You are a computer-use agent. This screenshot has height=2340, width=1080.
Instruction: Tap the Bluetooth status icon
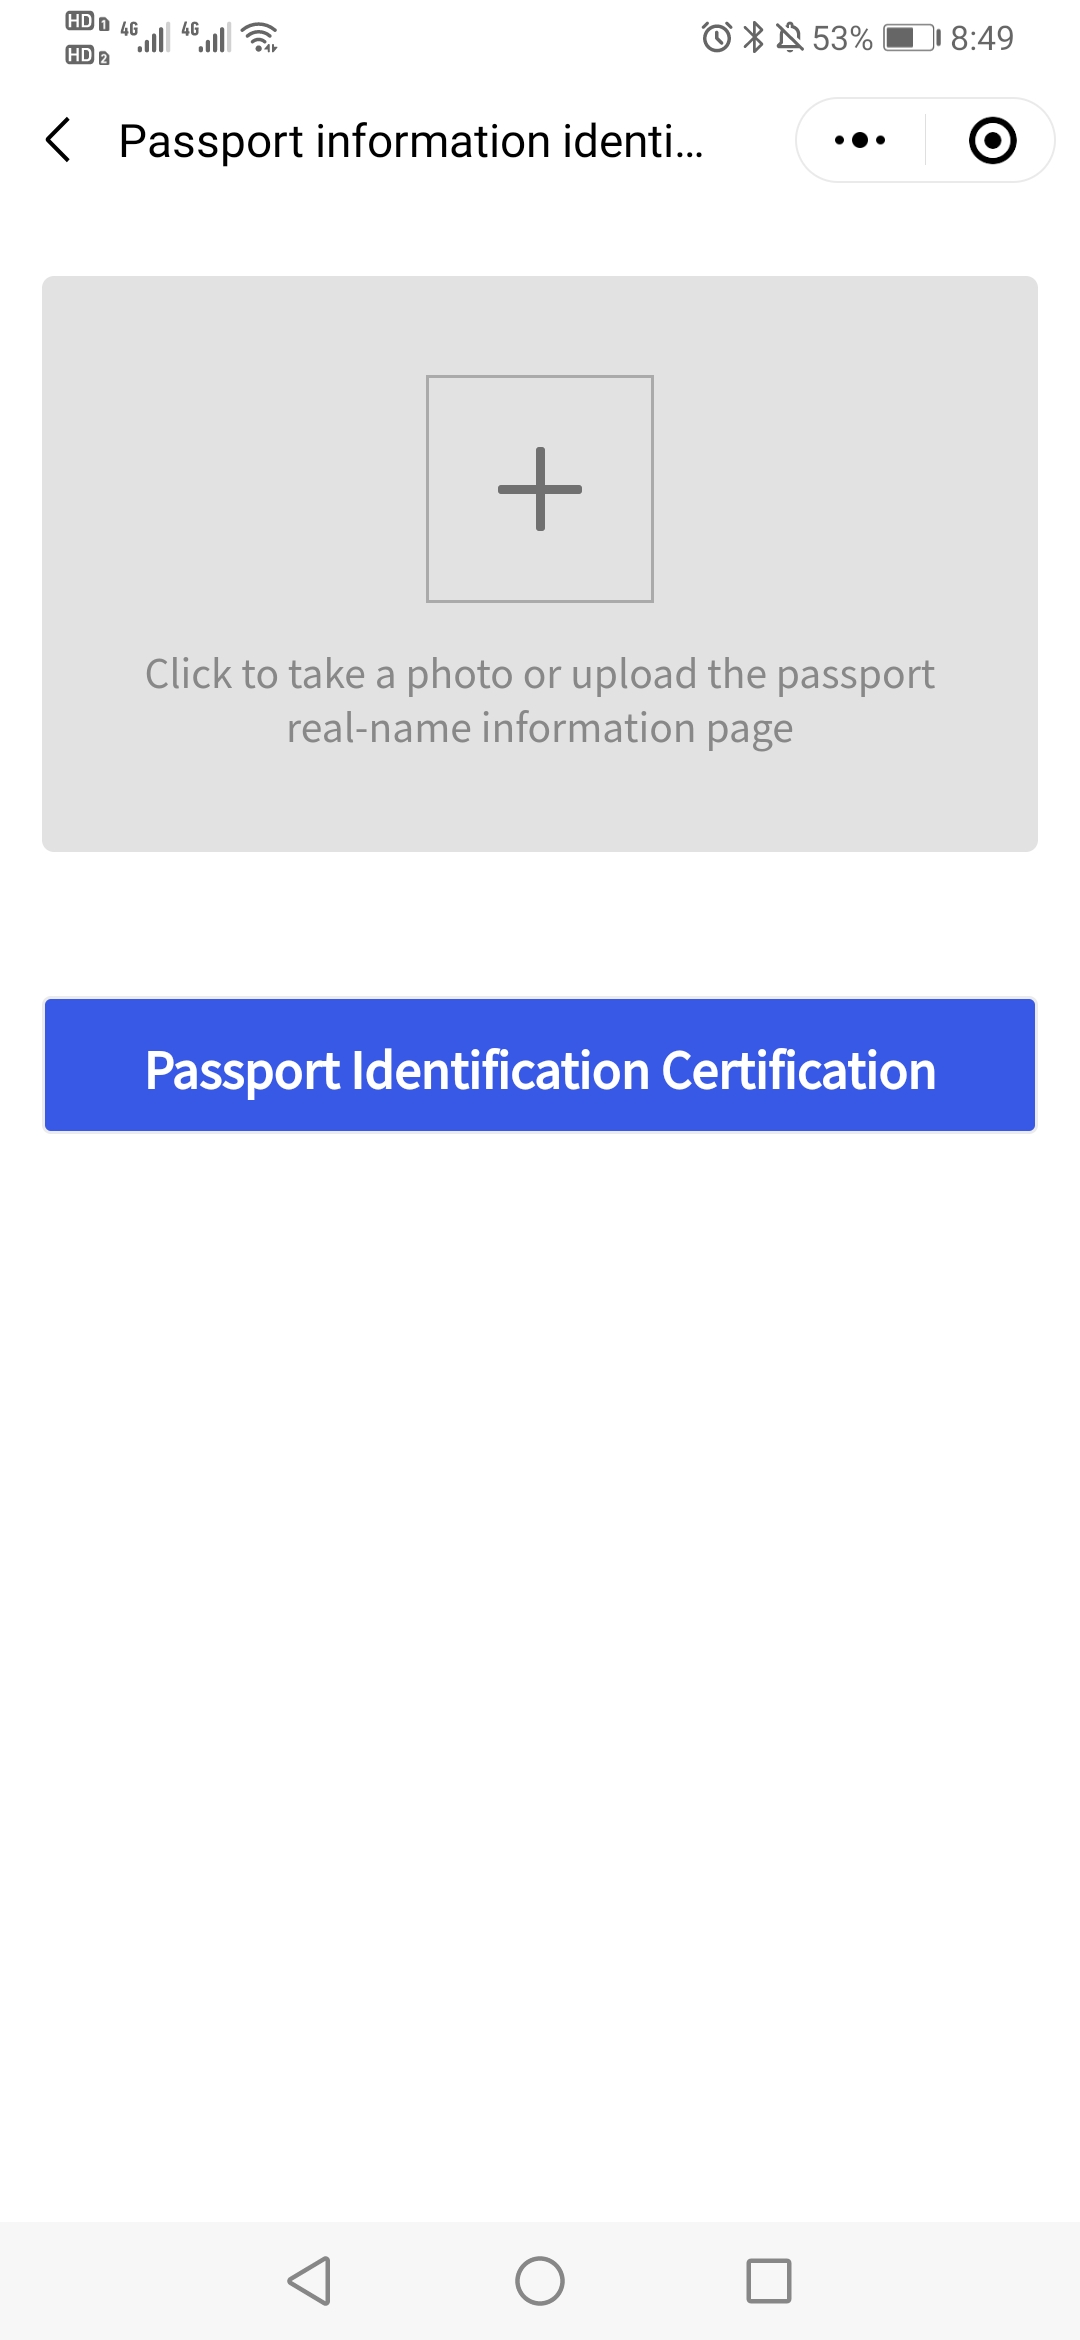pos(754,38)
